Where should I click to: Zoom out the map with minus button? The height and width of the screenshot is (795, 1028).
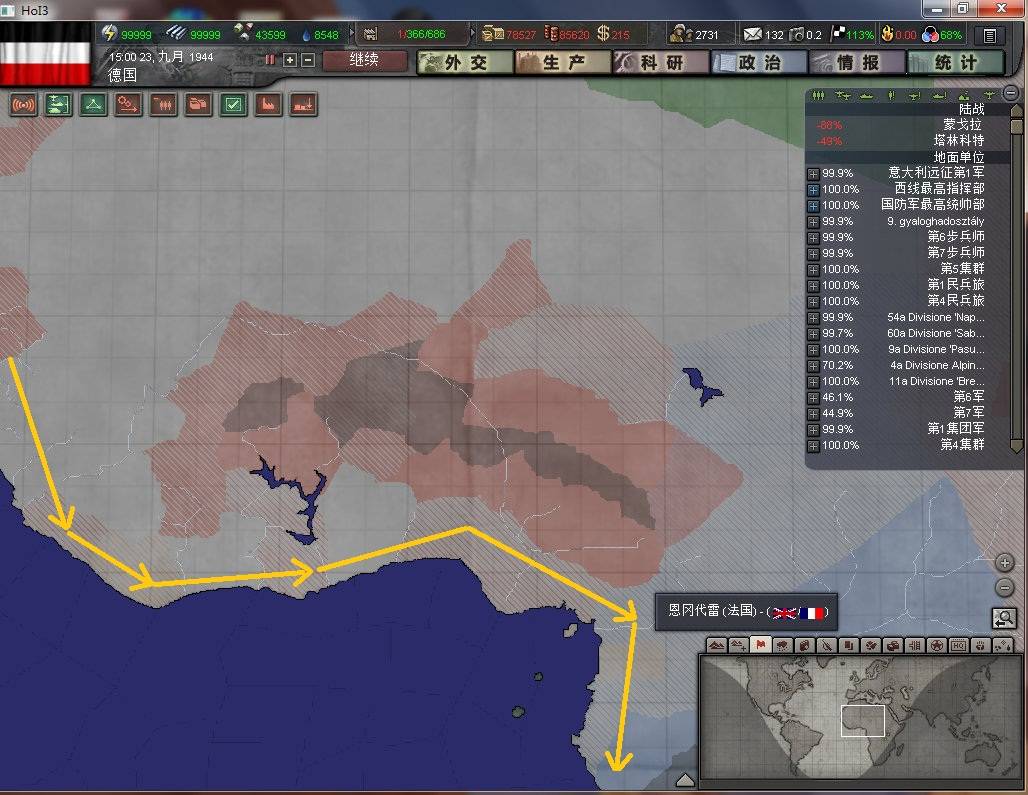click(x=1004, y=587)
